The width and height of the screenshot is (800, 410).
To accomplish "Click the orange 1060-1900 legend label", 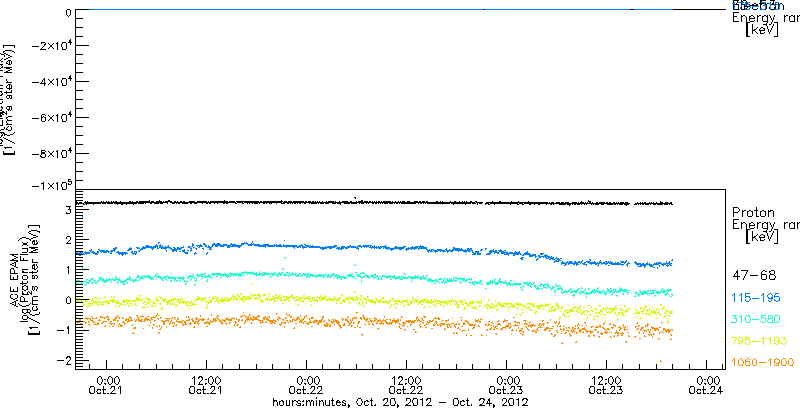I will tap(762, 362).
